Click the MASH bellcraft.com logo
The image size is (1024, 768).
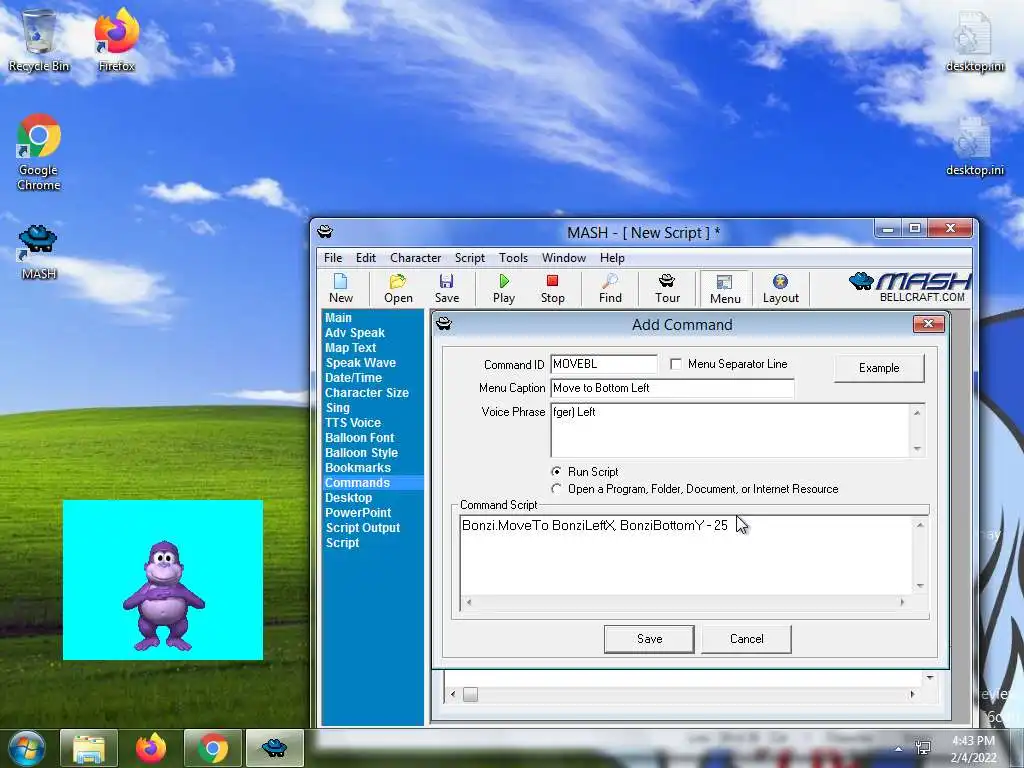click(910, 287)
